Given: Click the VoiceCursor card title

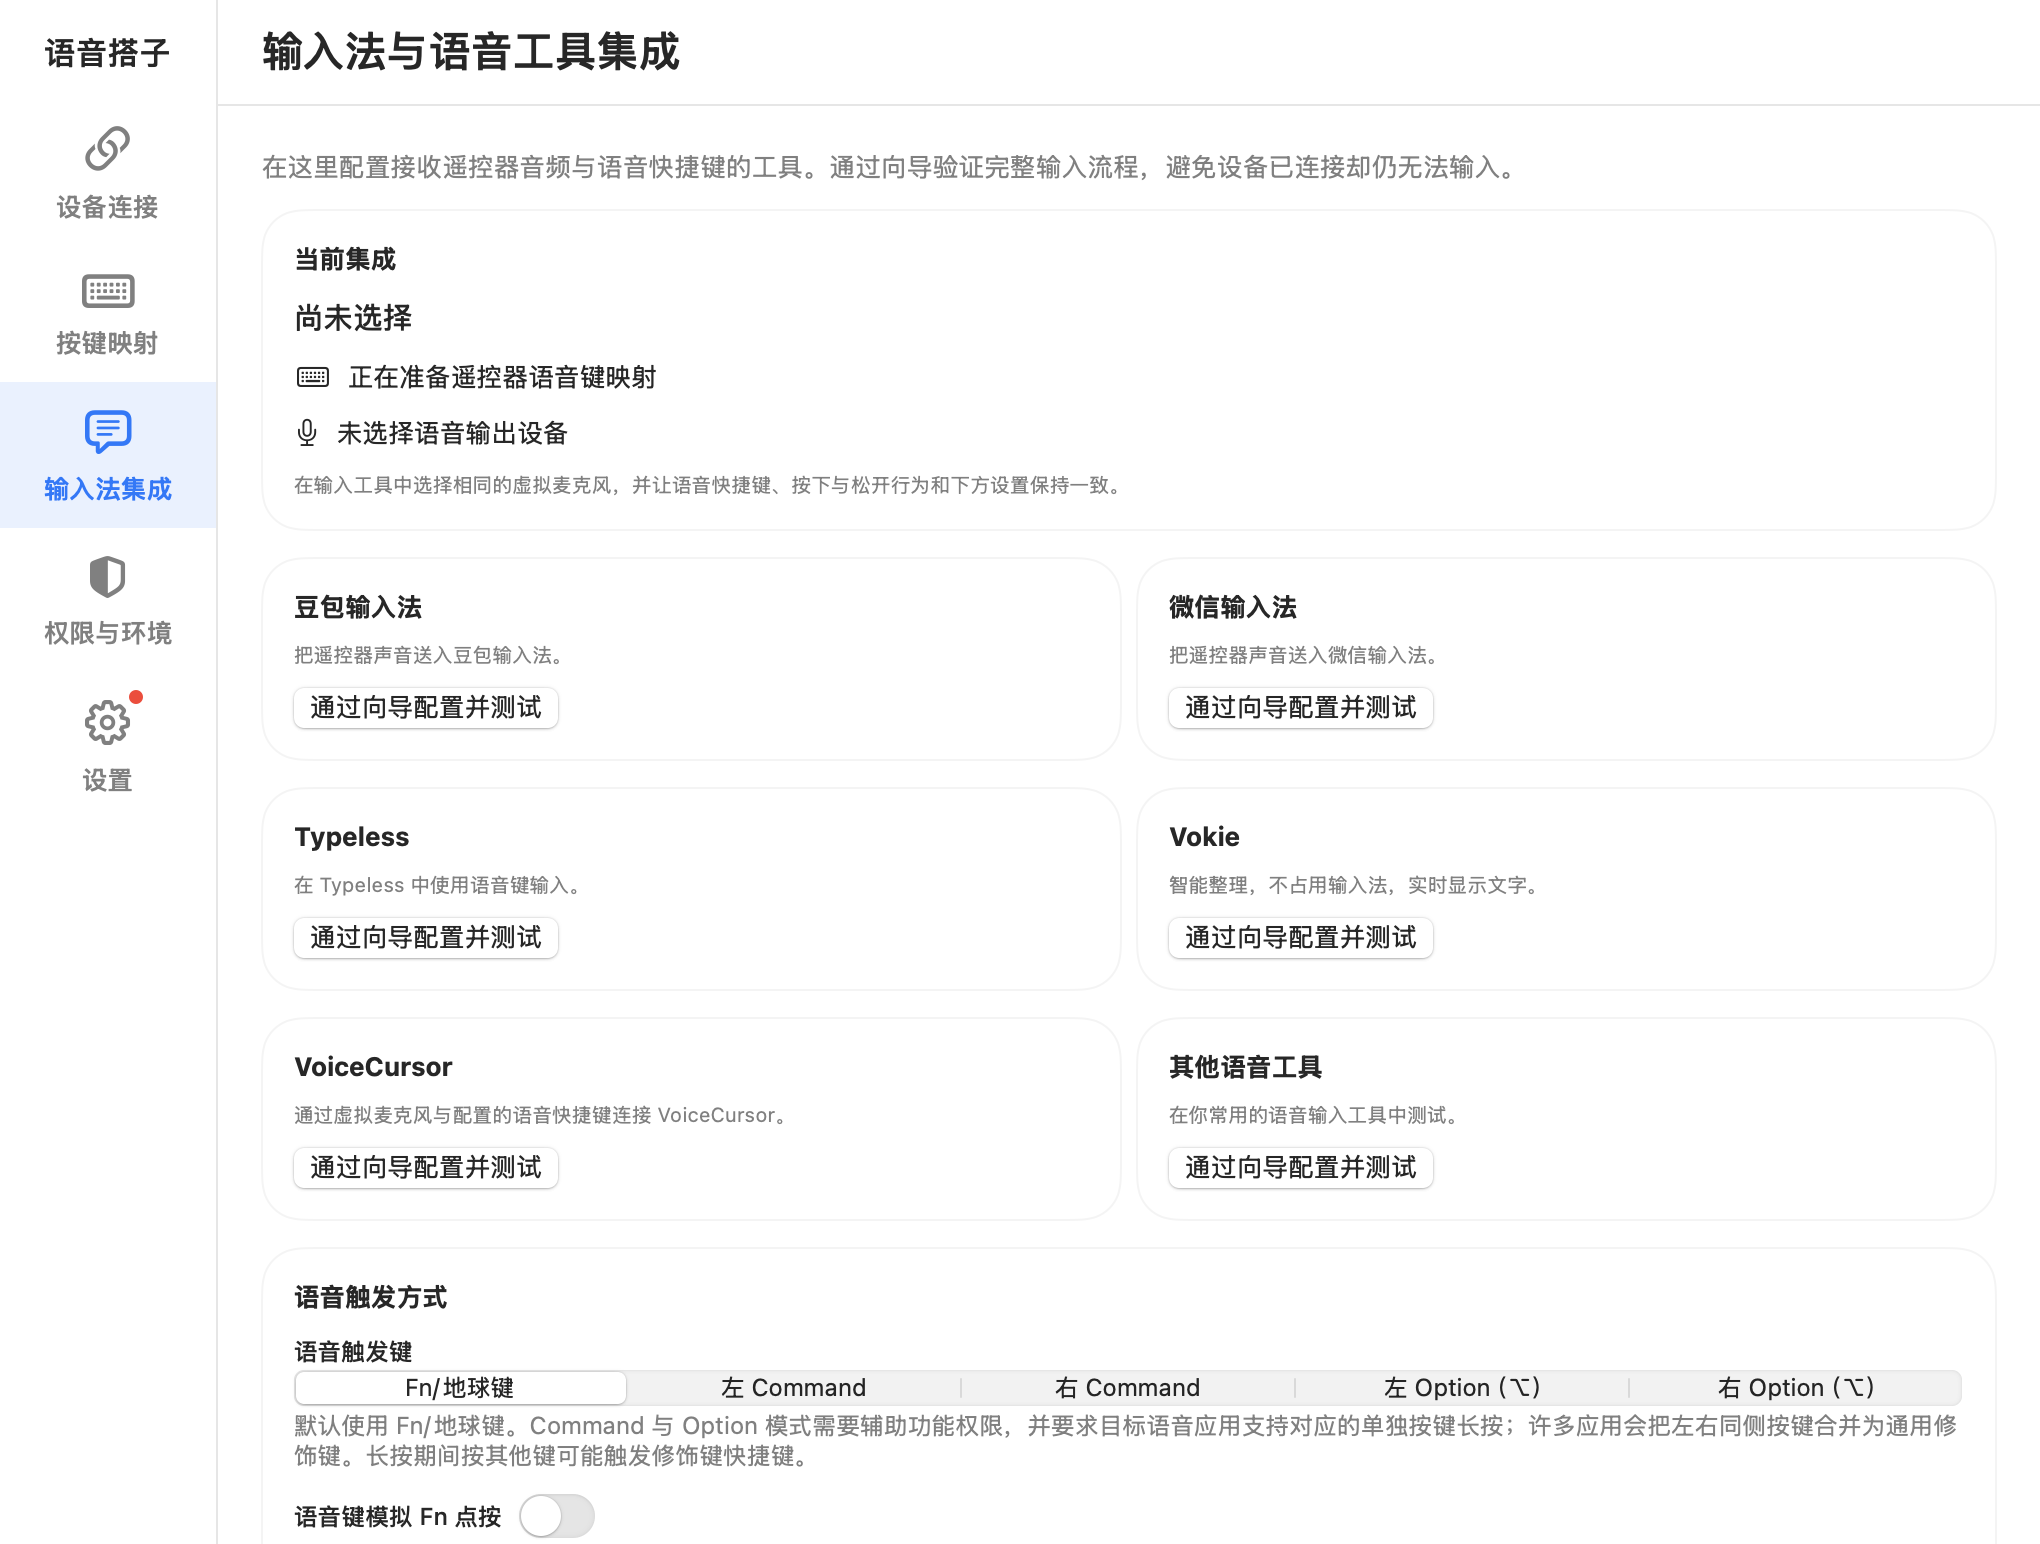Looking at the screenshot, I should click(x=373, y=1067).
